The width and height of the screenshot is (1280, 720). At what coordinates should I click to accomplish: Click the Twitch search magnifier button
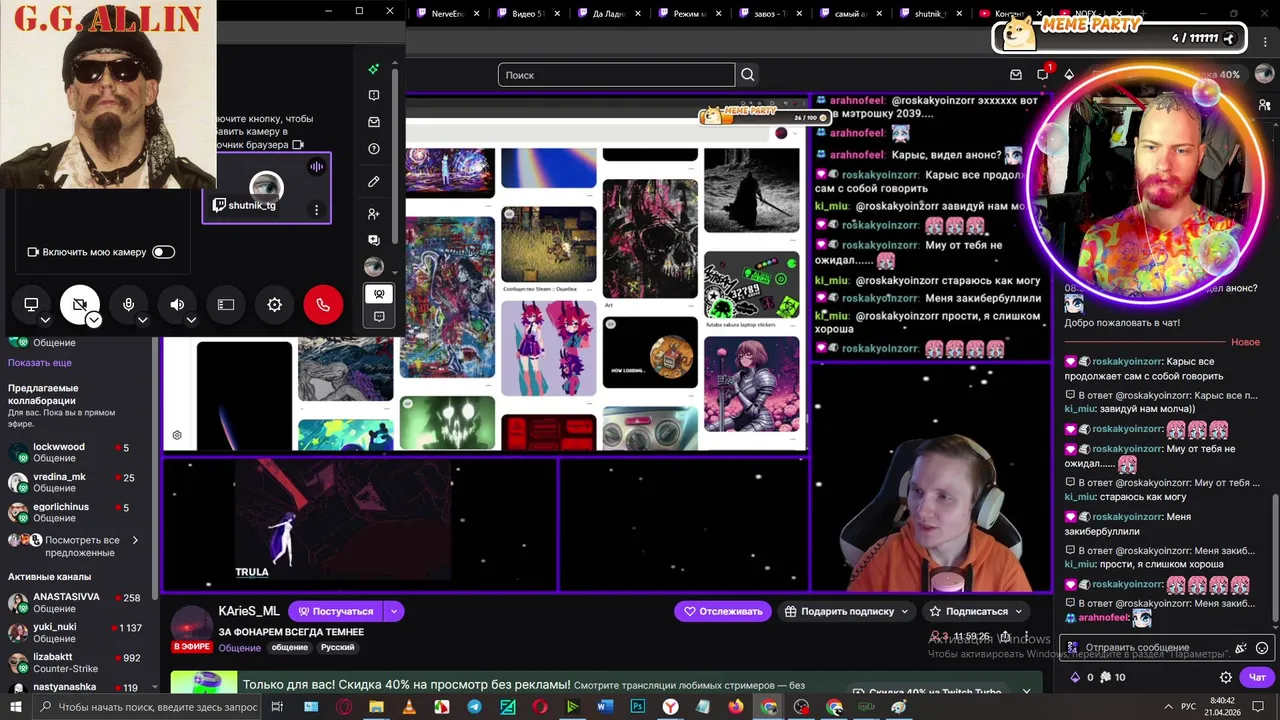748,75
